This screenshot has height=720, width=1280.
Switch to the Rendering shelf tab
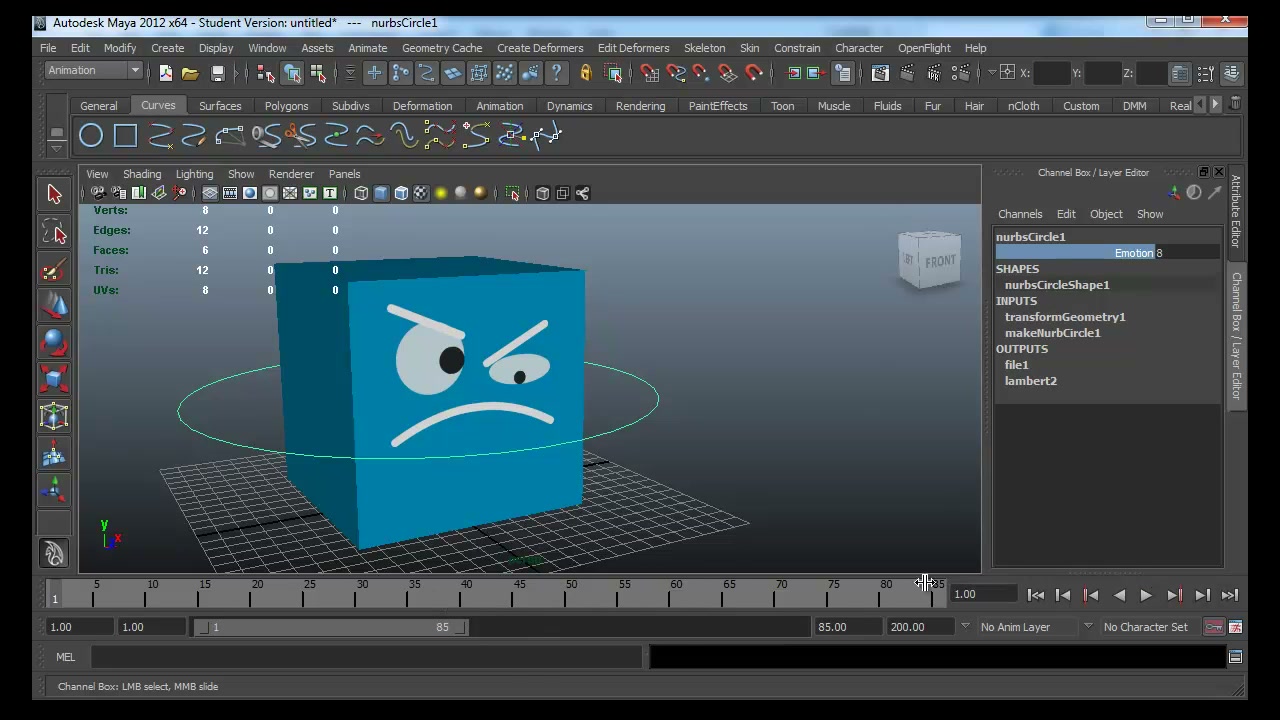640,106
